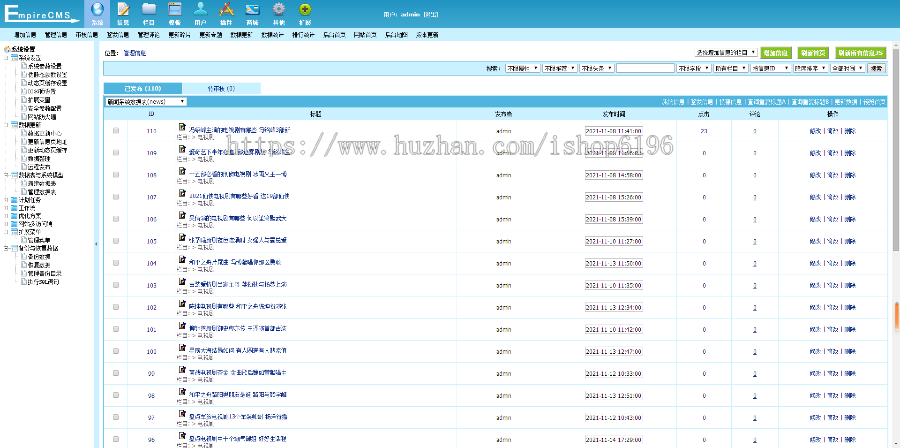Open the 商城 card icon in top navigation
This screenshot has height=448, width=900.
point(252,9)
